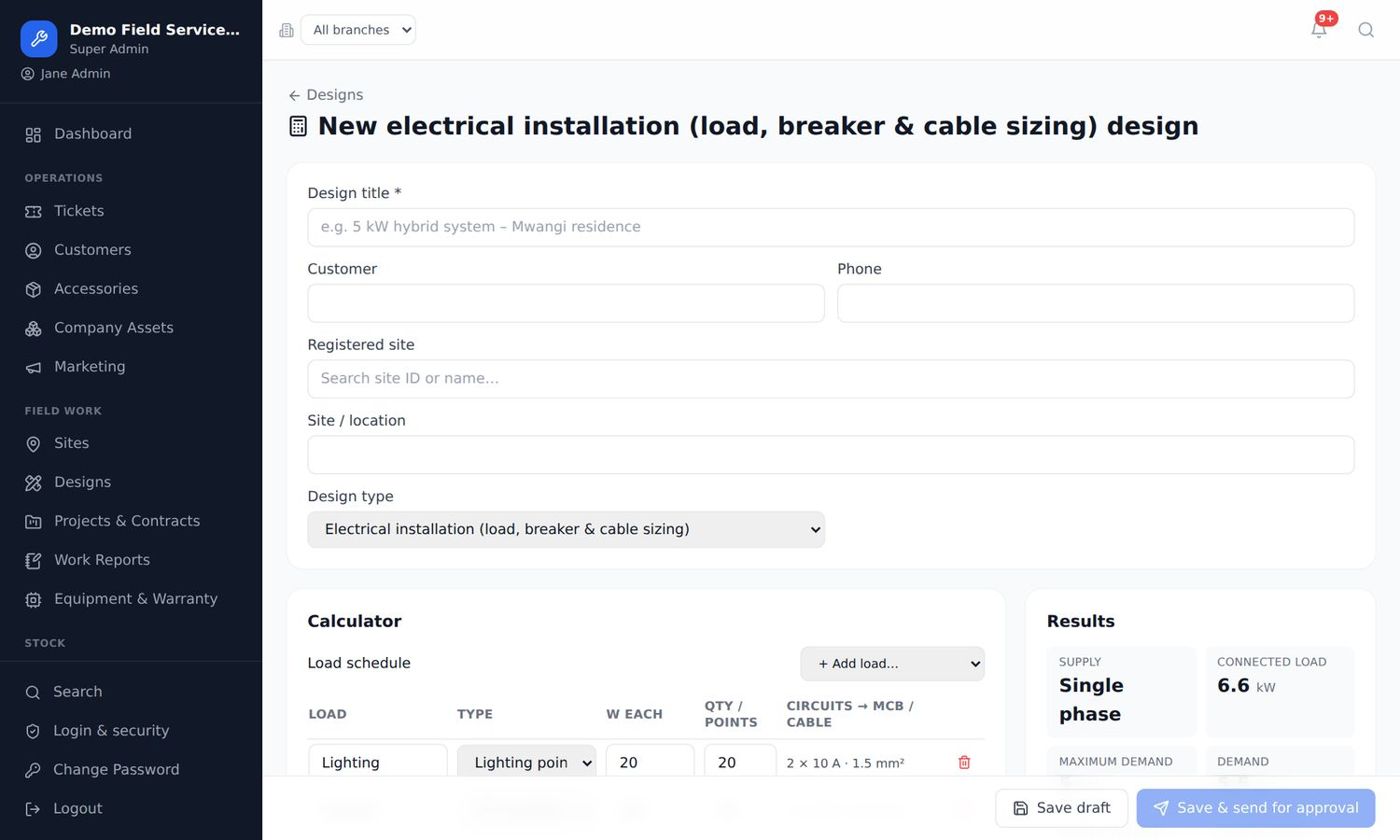Image resolution: width=1400 pixels, height=840 pixels.
Task: Click the Marketing megaphone icon
Action: [x=33, y=368]
